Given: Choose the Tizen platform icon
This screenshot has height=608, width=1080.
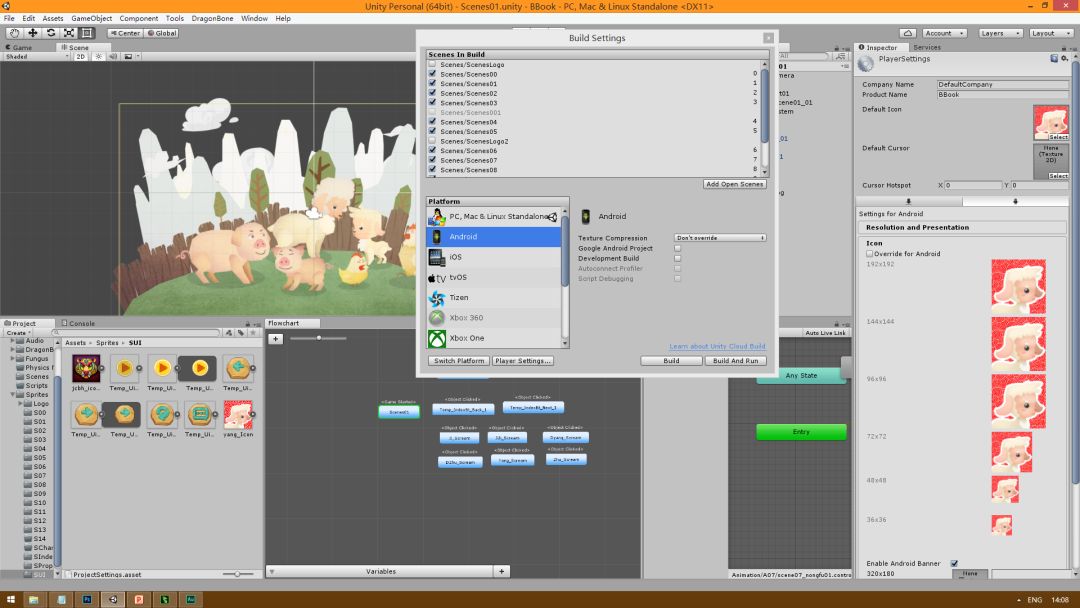Looking at the screenshot, I should point(437,298).
